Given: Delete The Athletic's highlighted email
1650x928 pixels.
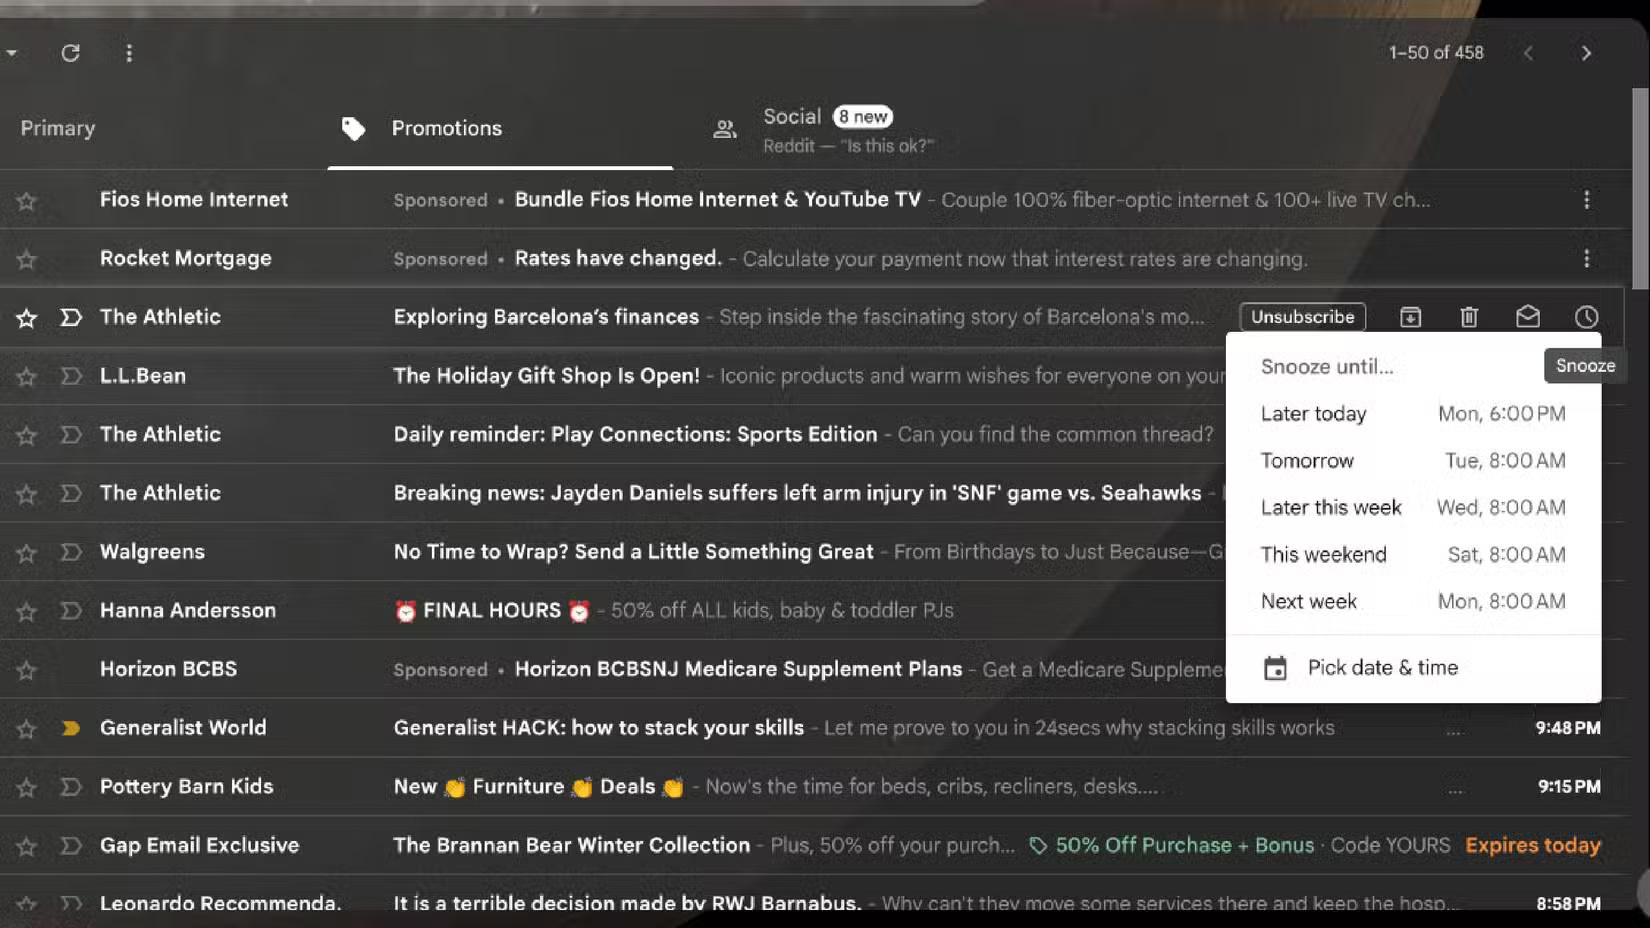Looking at the screenshot, I should [1469, 316].
